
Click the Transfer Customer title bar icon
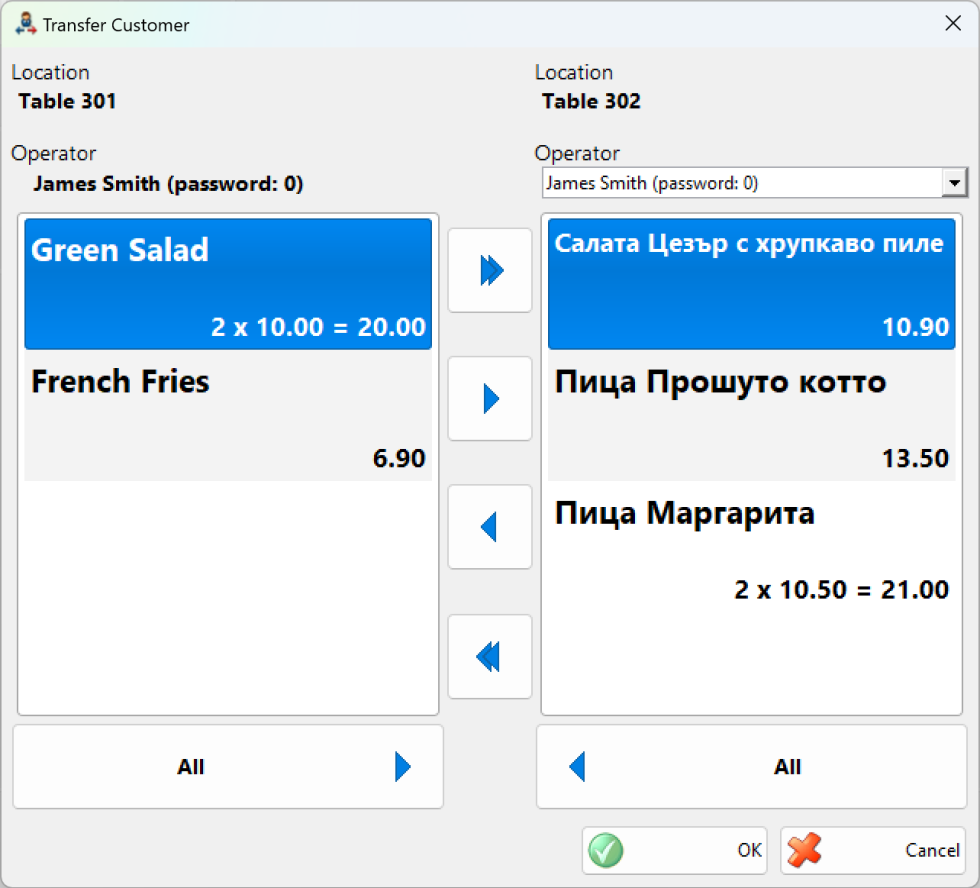[26, 24]
